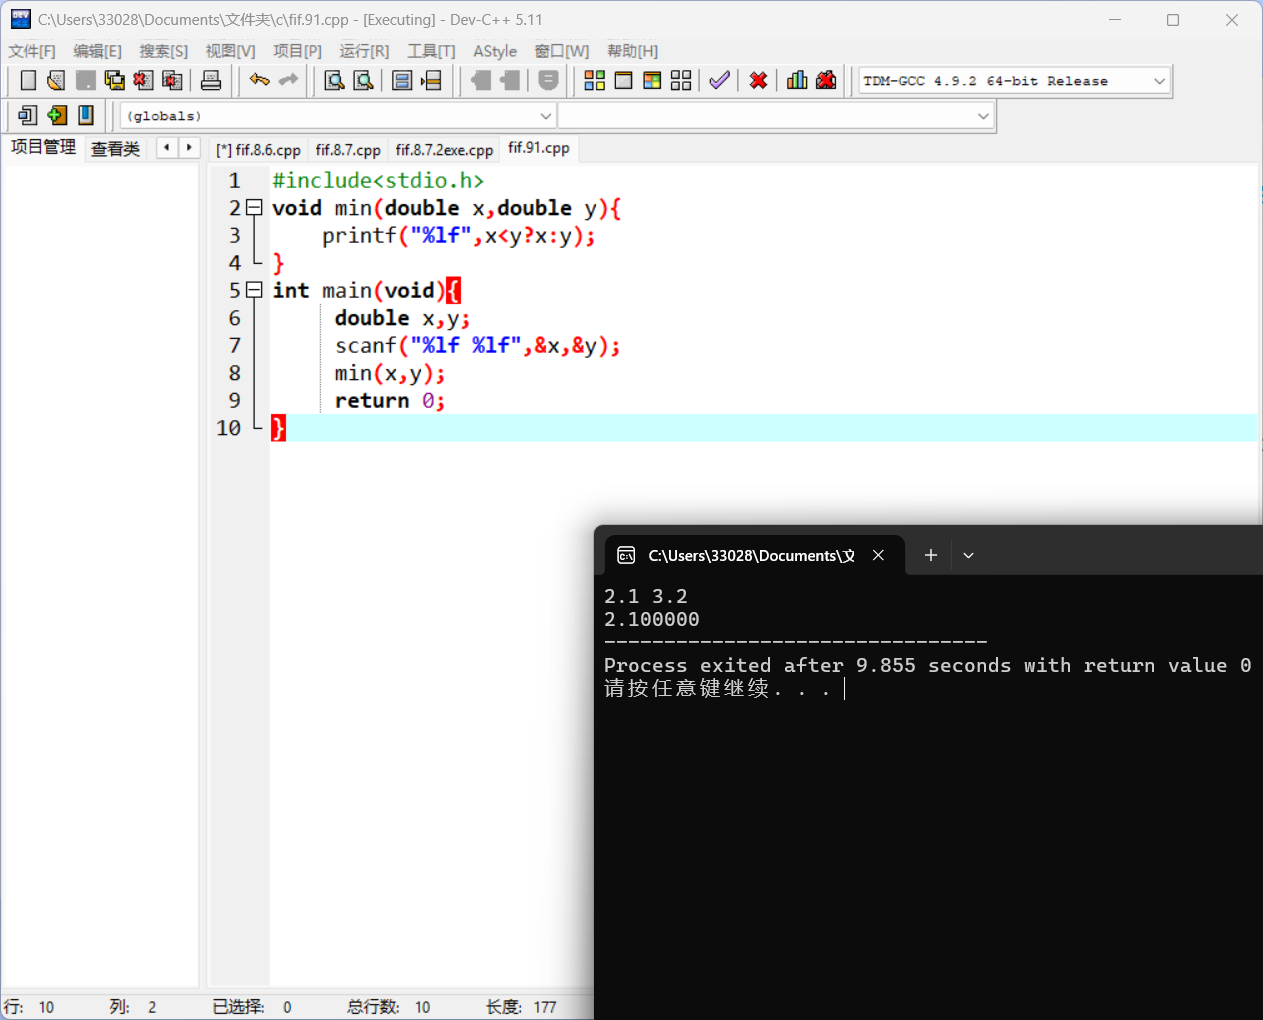The width and height of the screenshot is (1263, 1020).
Task: Open the AStyle menu
Action: tap(495, 51)
